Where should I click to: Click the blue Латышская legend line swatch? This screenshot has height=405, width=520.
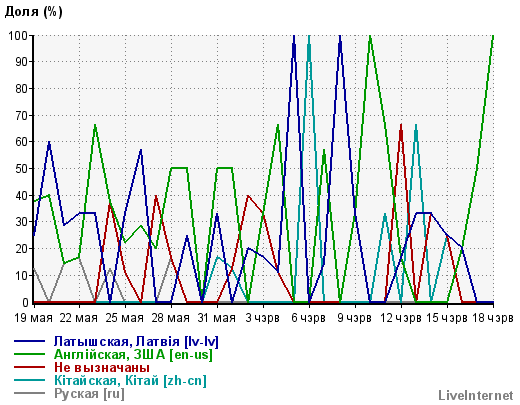tap(29, 341)
